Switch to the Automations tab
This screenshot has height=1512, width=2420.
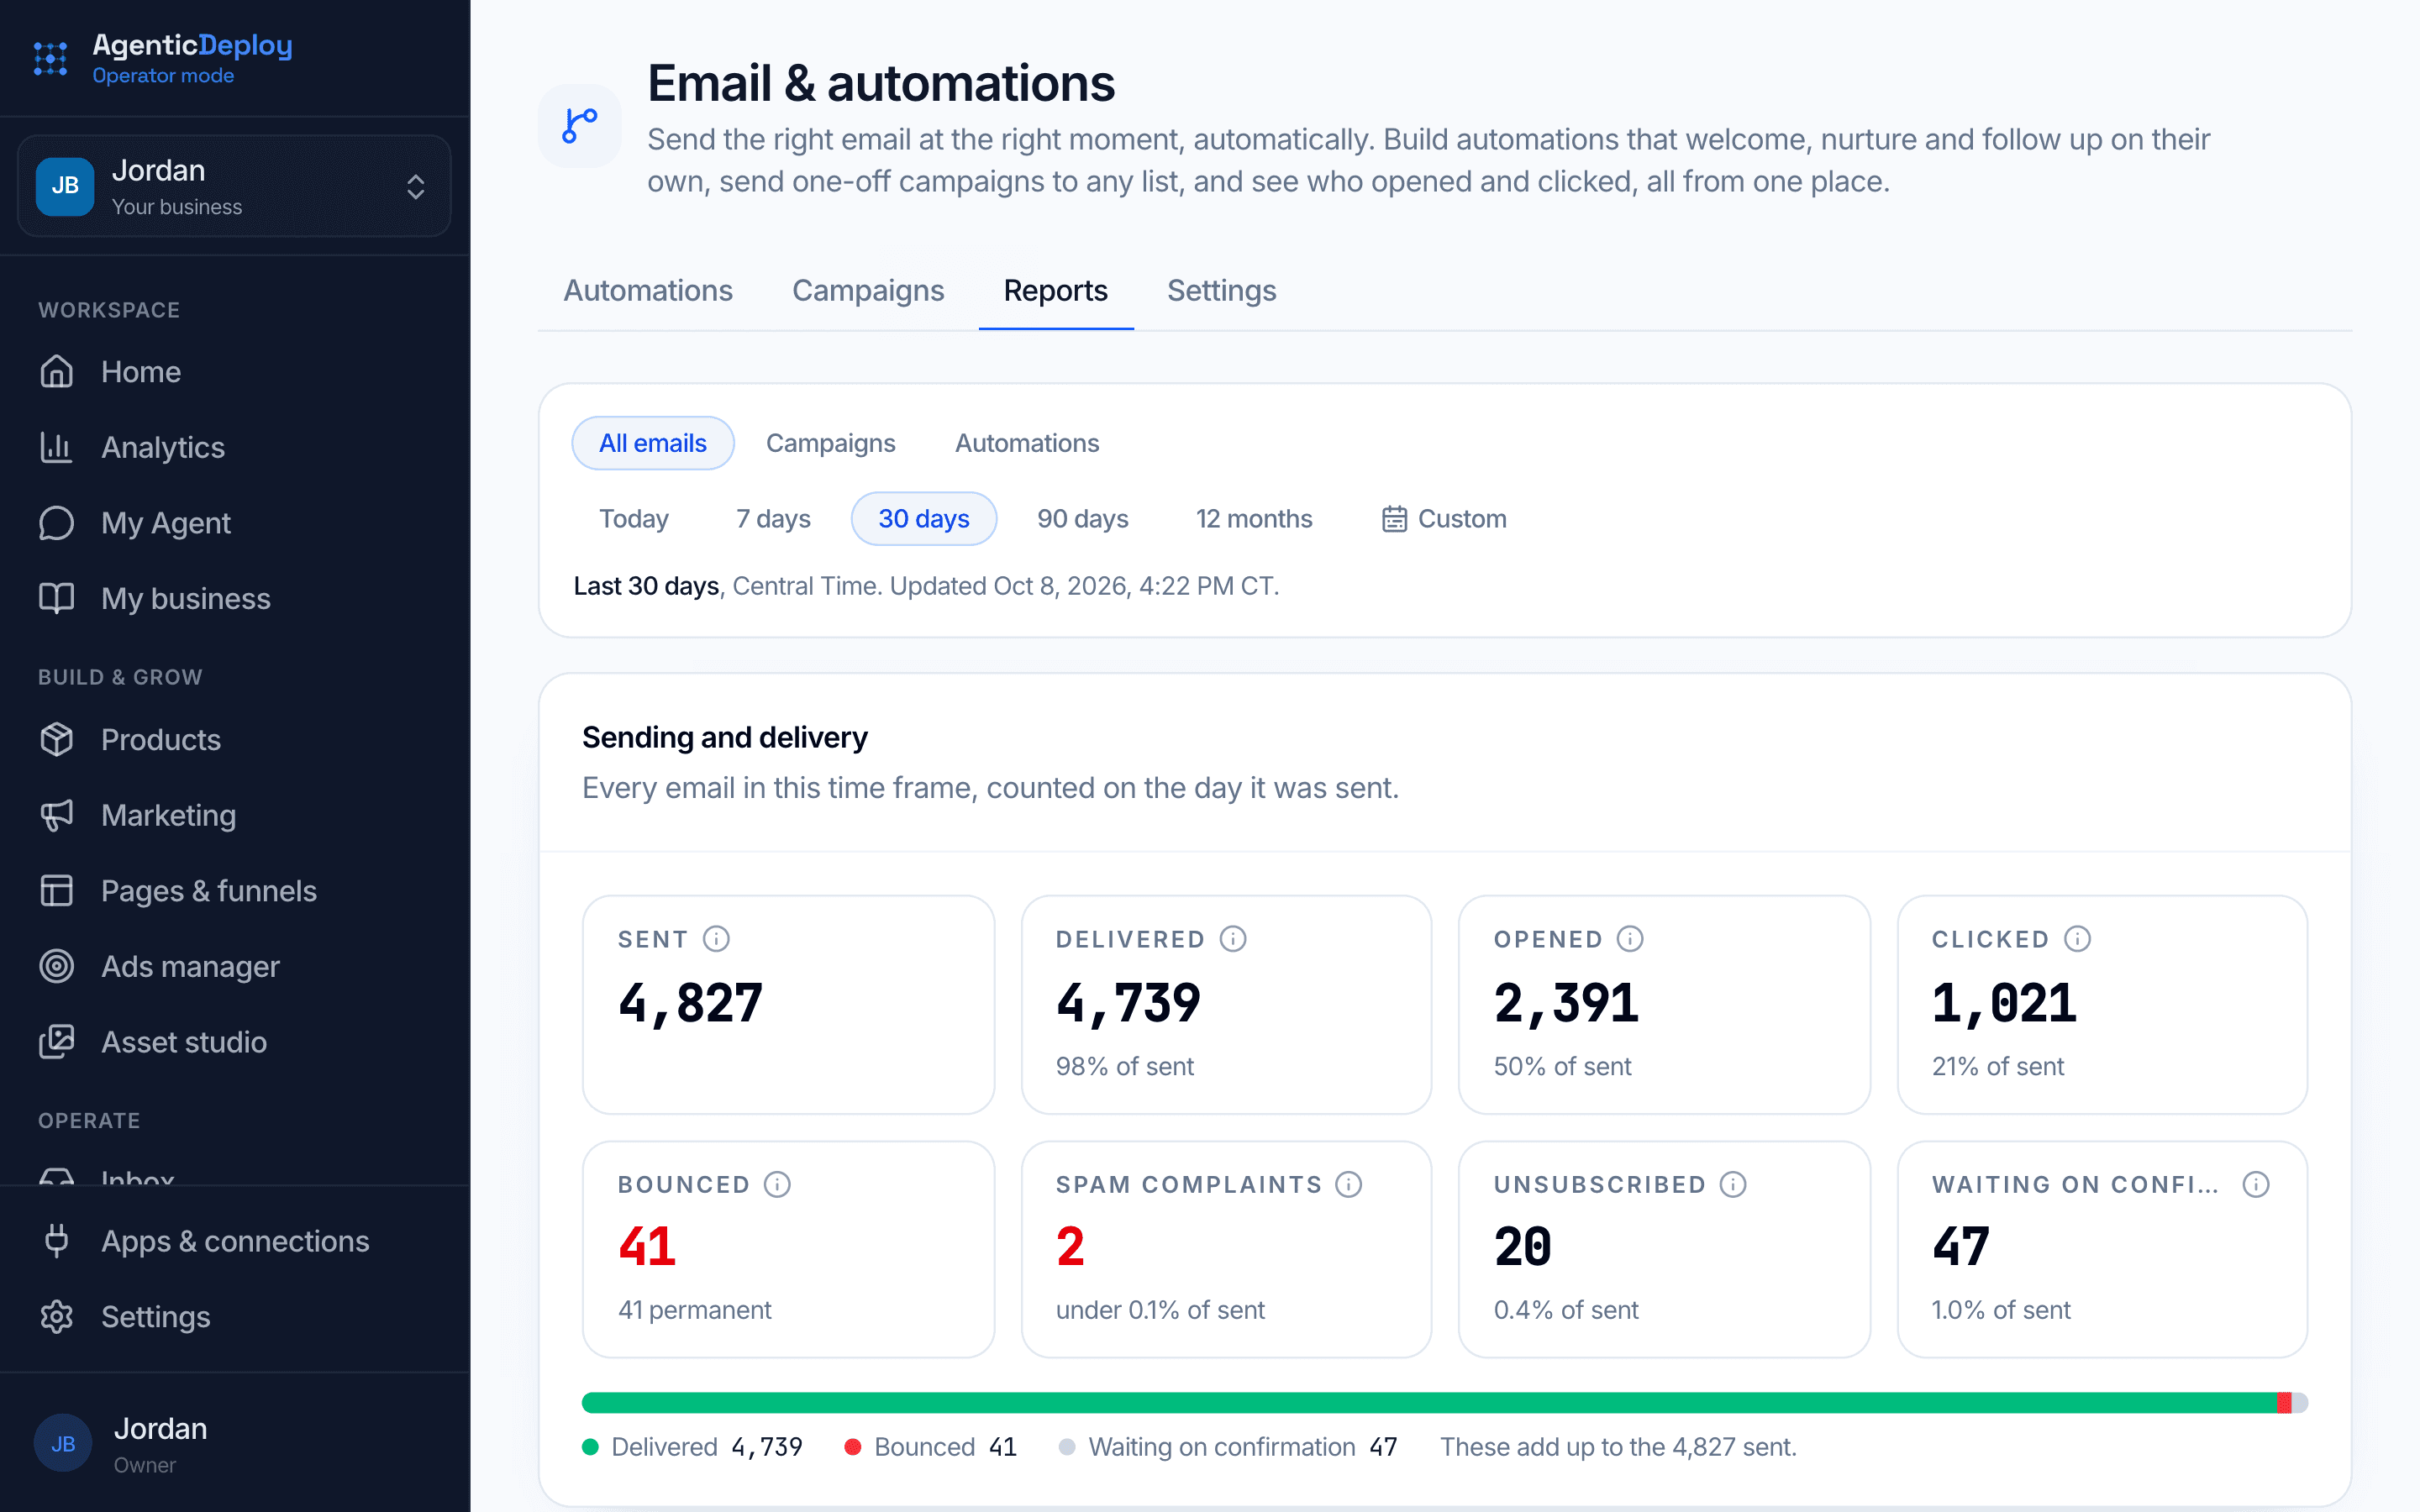tap(648, 290)
